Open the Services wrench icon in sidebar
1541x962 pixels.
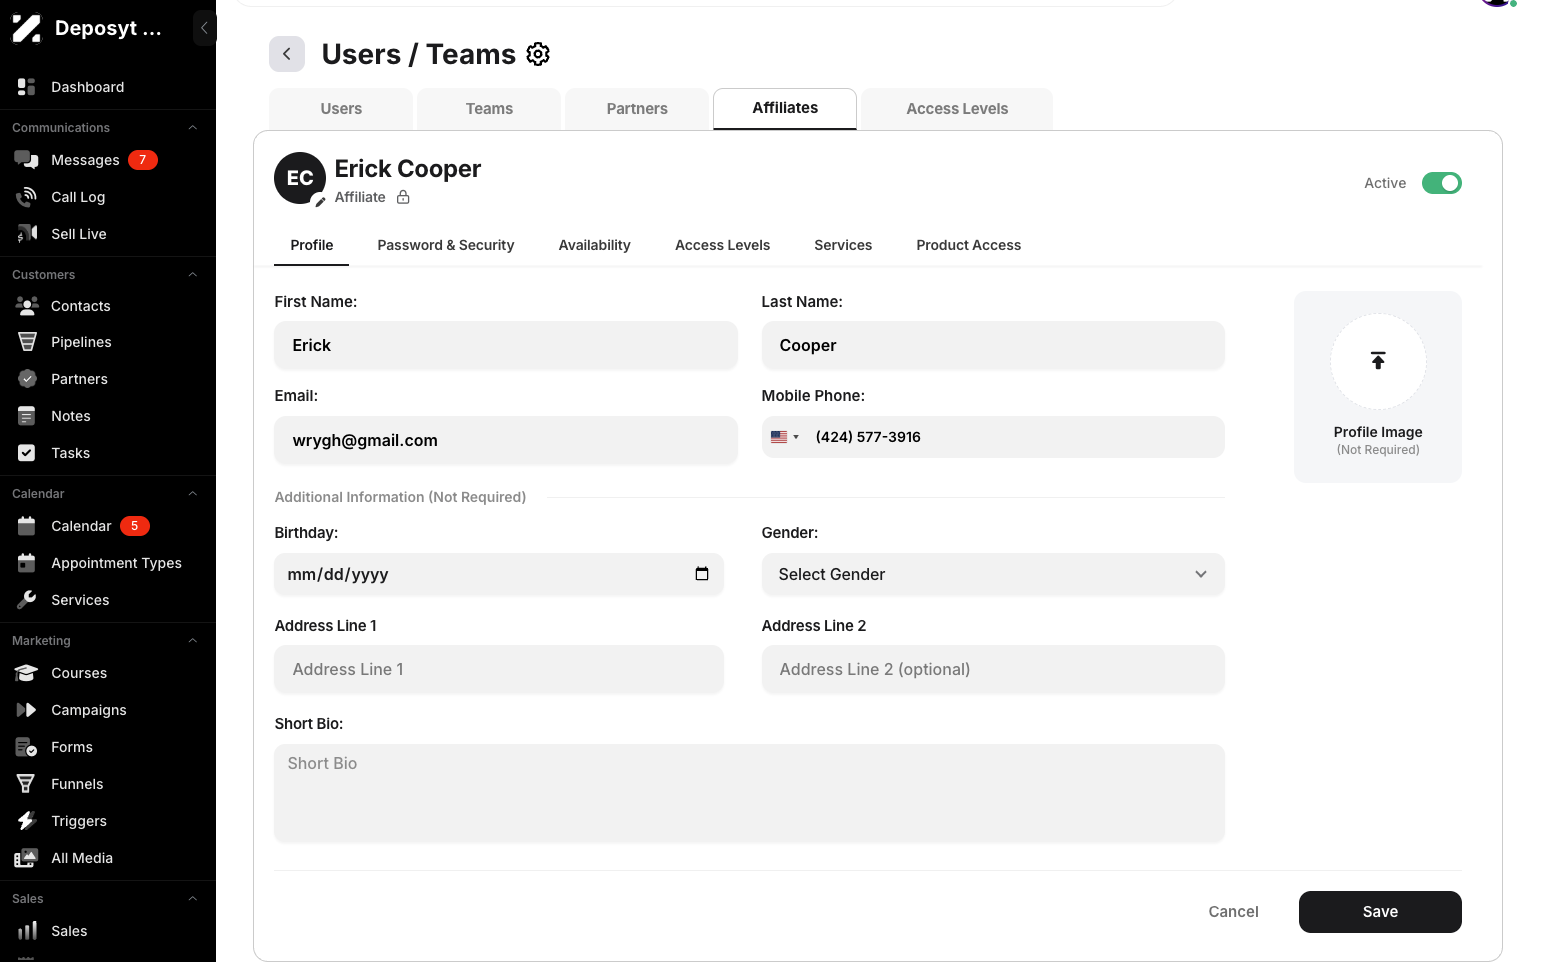coord(27,600)
